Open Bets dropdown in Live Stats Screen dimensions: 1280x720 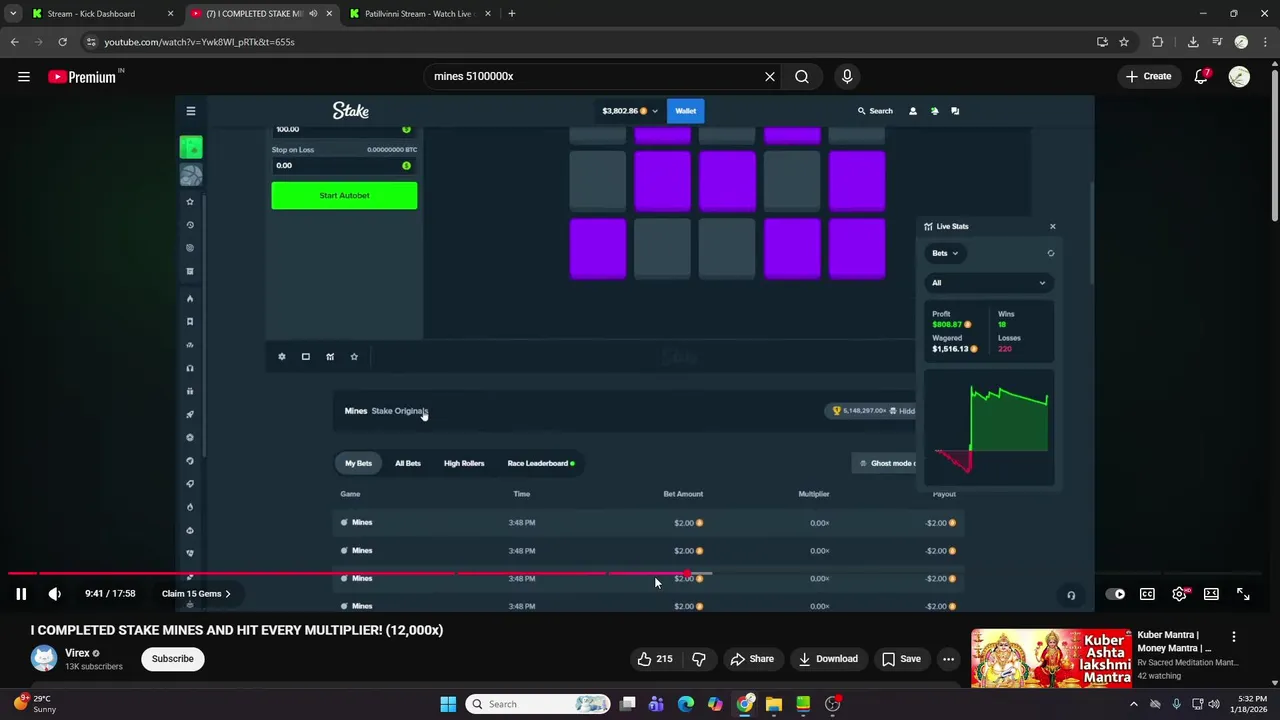(945, 253)
